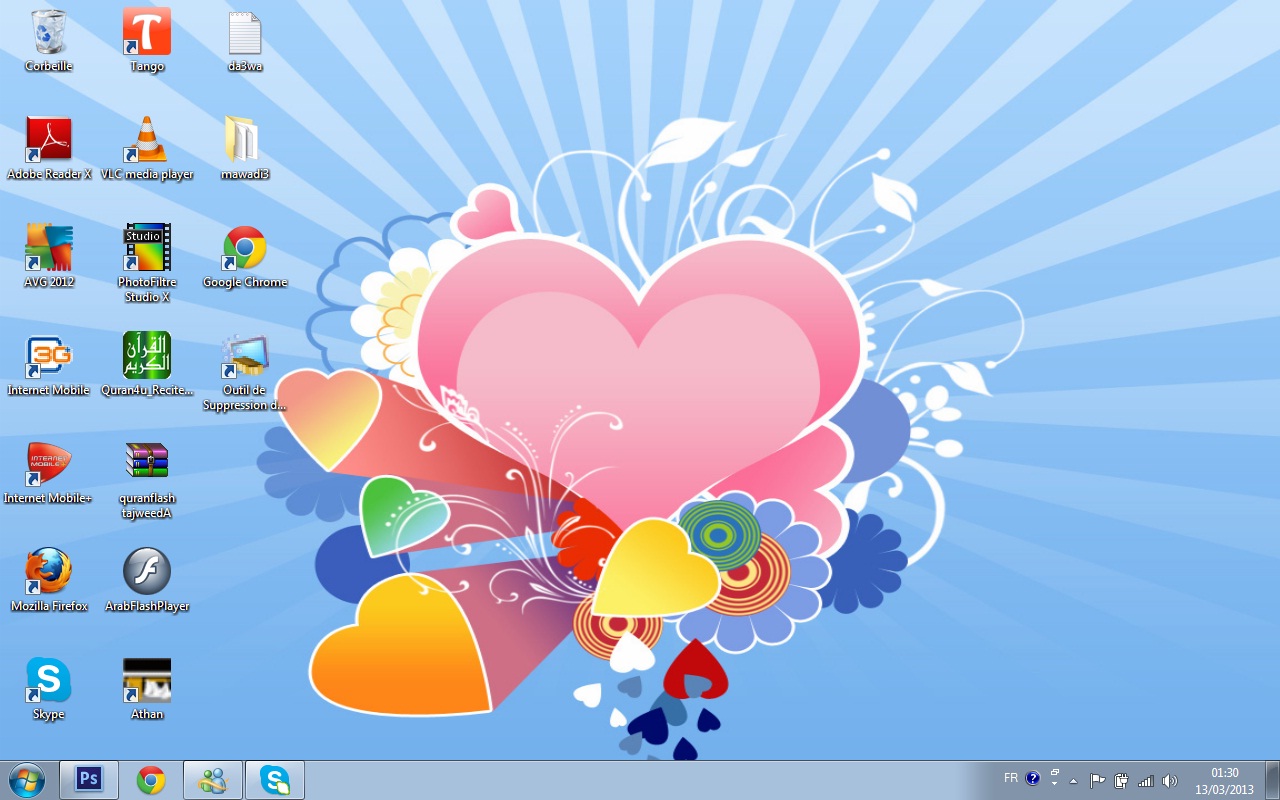The image size is (1280, 800).
Task: Open the language bar options arrow
Action: click(x=1055, y=783)
